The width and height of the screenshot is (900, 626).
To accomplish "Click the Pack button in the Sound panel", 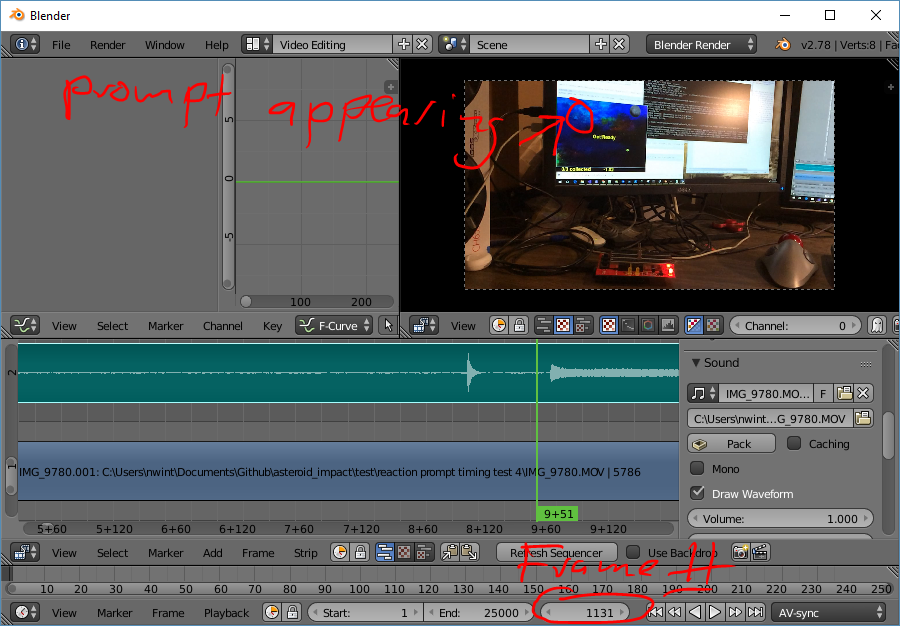I will coord(731,443).
